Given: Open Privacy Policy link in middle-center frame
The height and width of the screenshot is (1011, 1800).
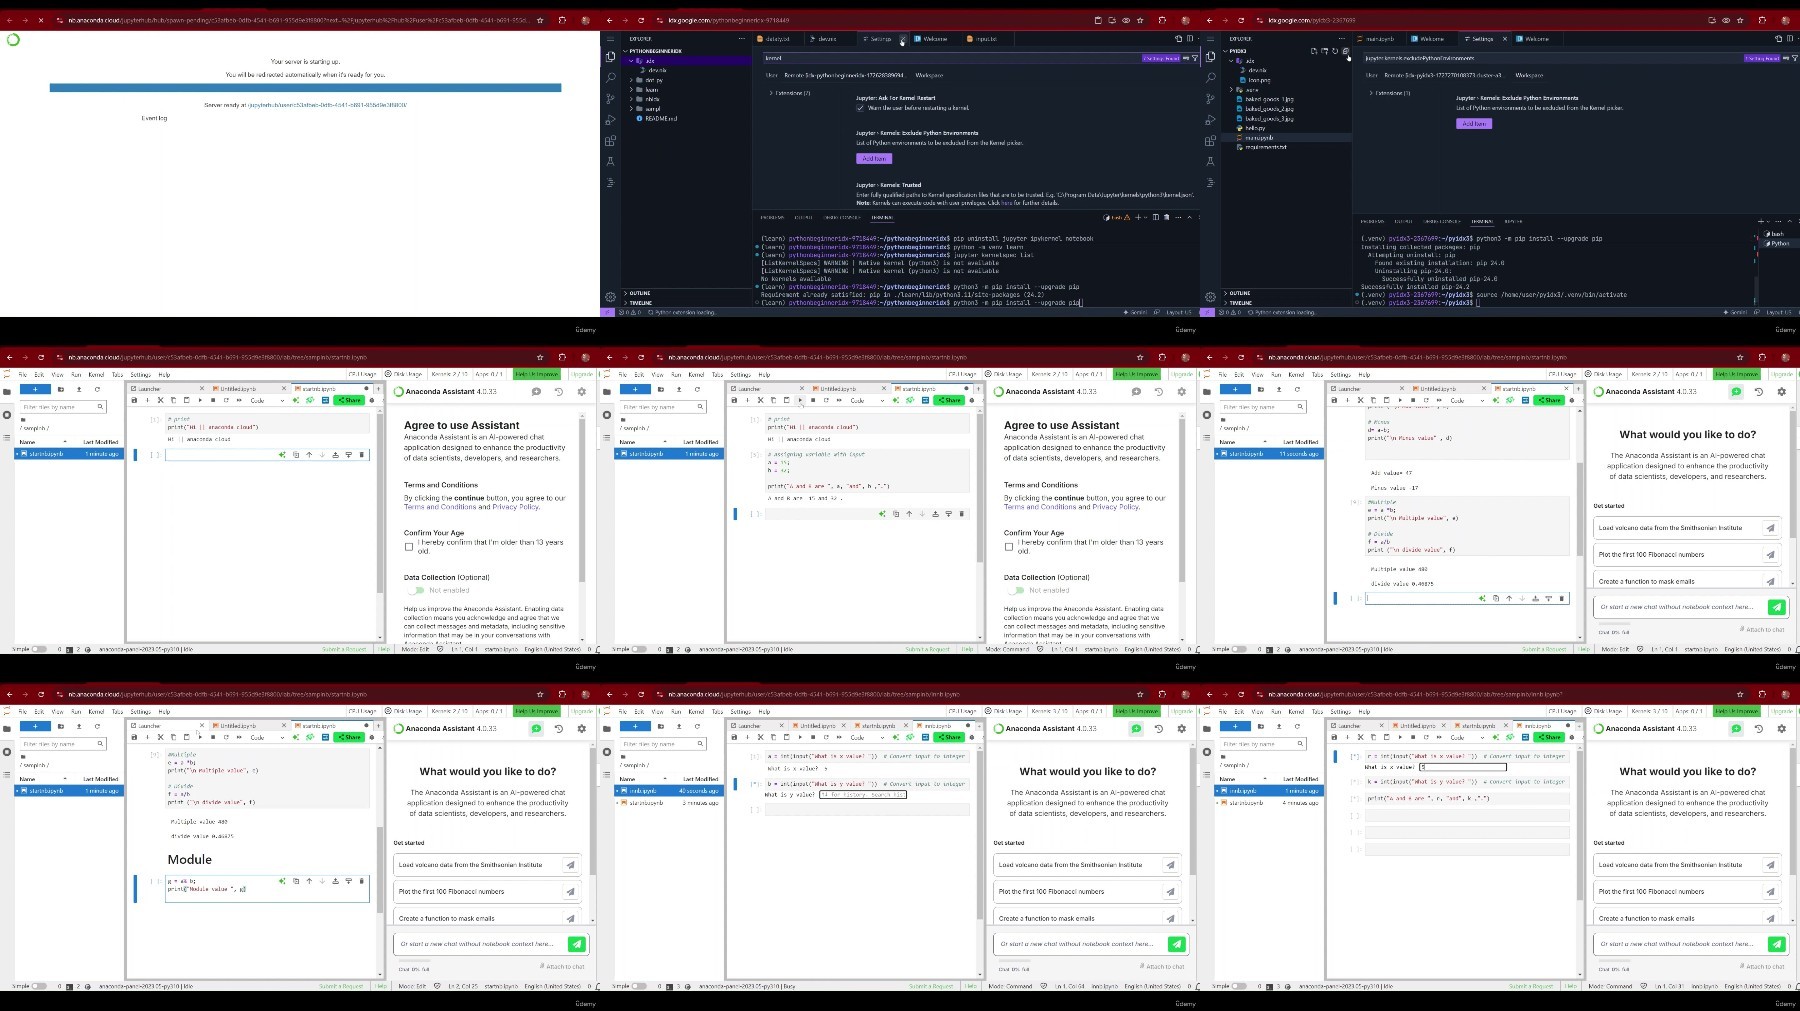Looking at the screenshot, I should coord(1115,507).
